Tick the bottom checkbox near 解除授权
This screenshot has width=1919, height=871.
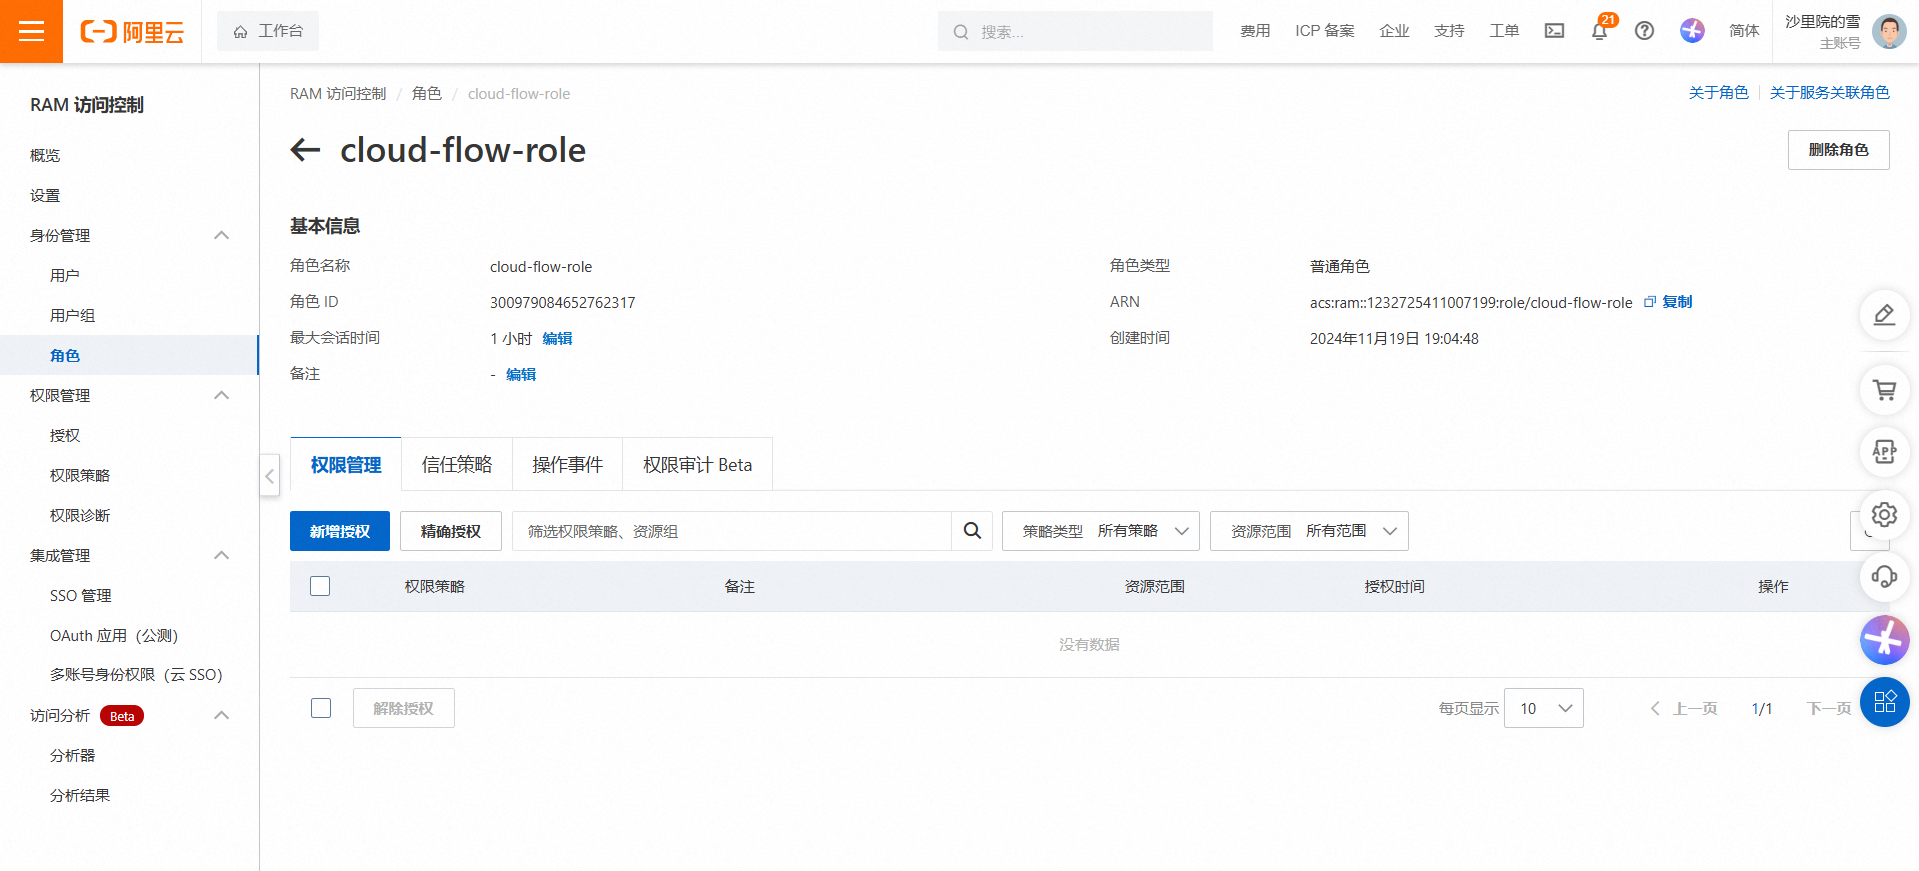tap(321, 708)
